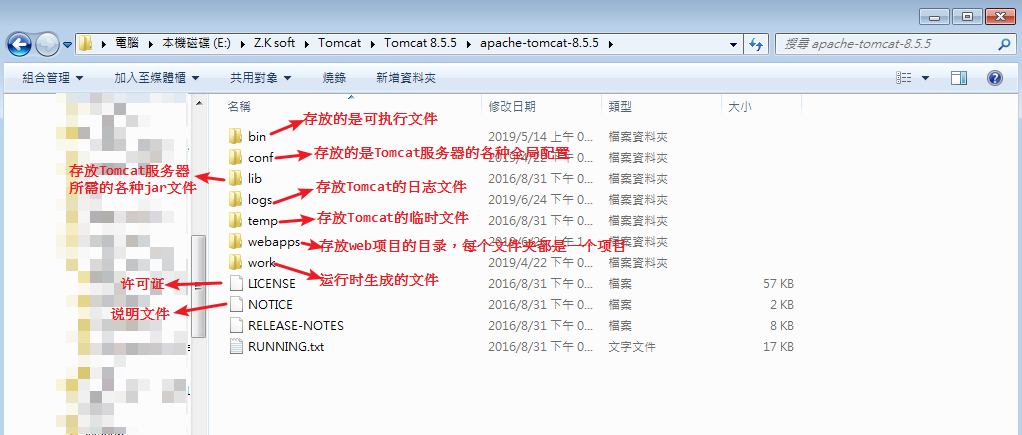Open the address bar history dropdown
This screenshot has width=1022, height=435.
point(733,44)
